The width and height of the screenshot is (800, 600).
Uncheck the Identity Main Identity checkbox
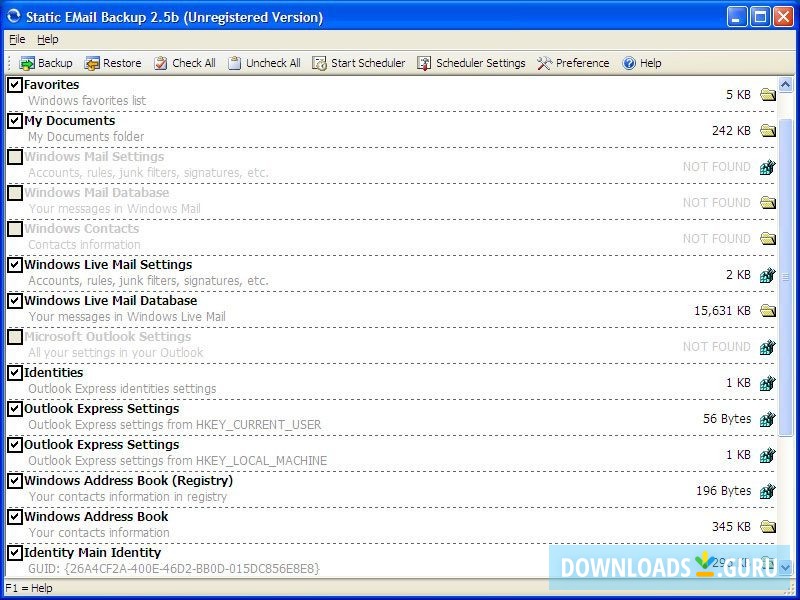coord(15,553)
